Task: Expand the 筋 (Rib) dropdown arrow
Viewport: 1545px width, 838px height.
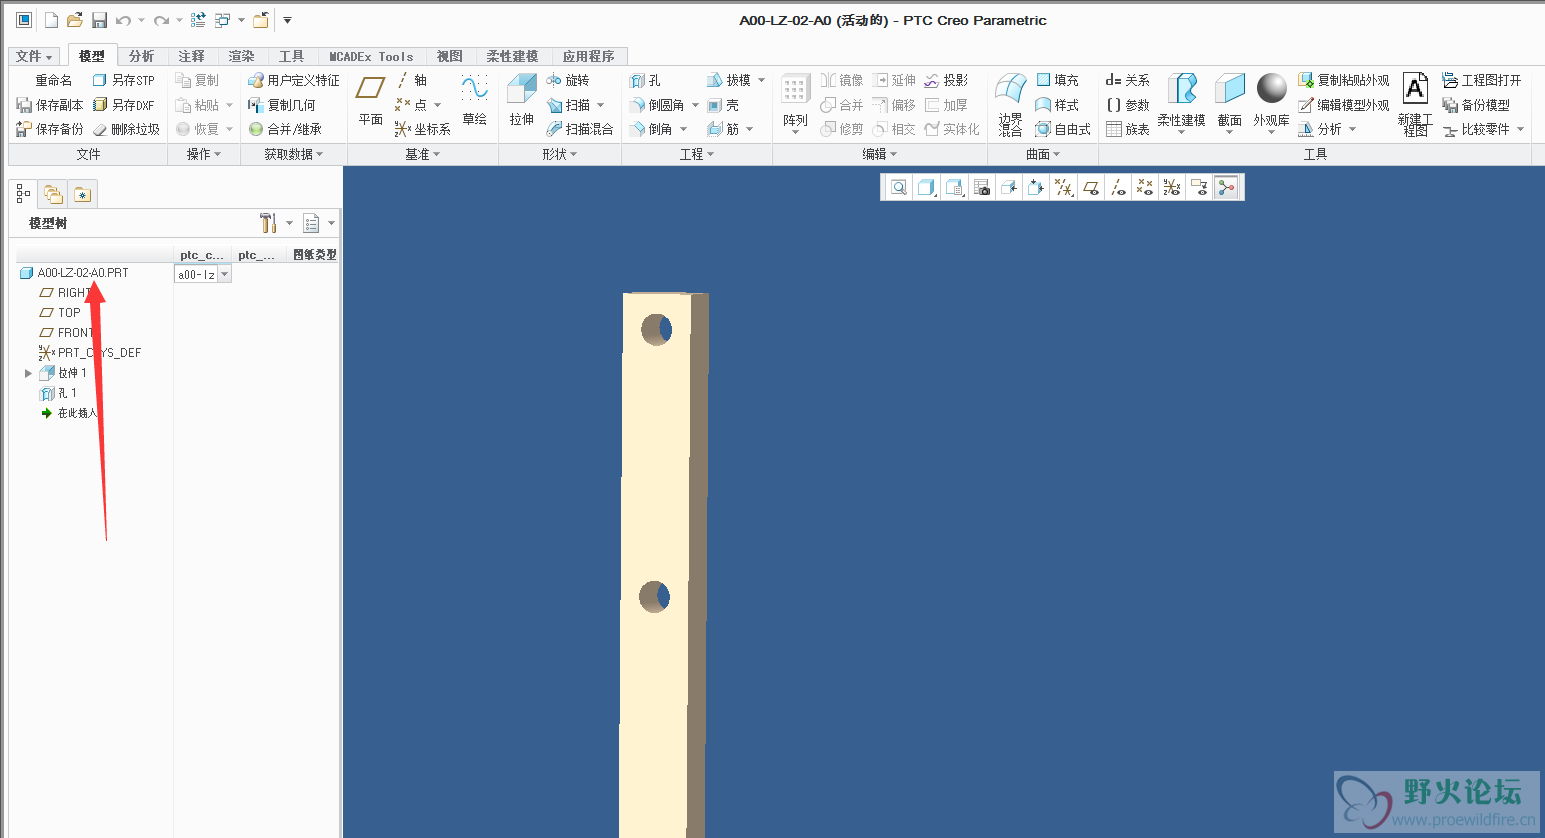Action: coord(749,129)
